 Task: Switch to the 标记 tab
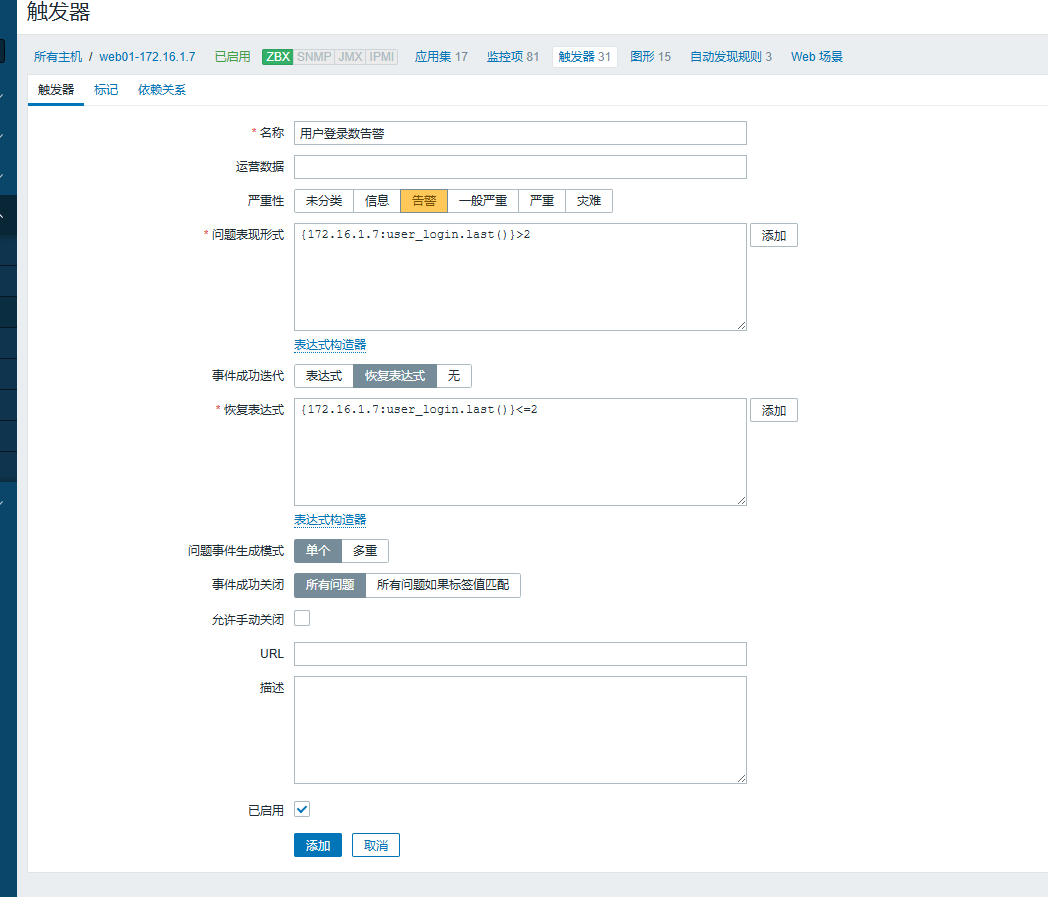coord(106,90)
